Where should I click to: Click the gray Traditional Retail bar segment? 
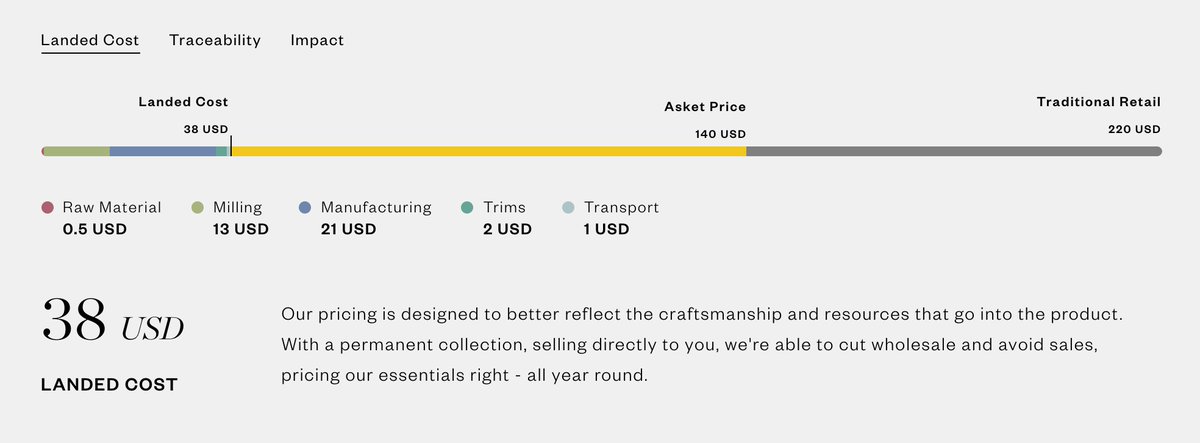952,151
